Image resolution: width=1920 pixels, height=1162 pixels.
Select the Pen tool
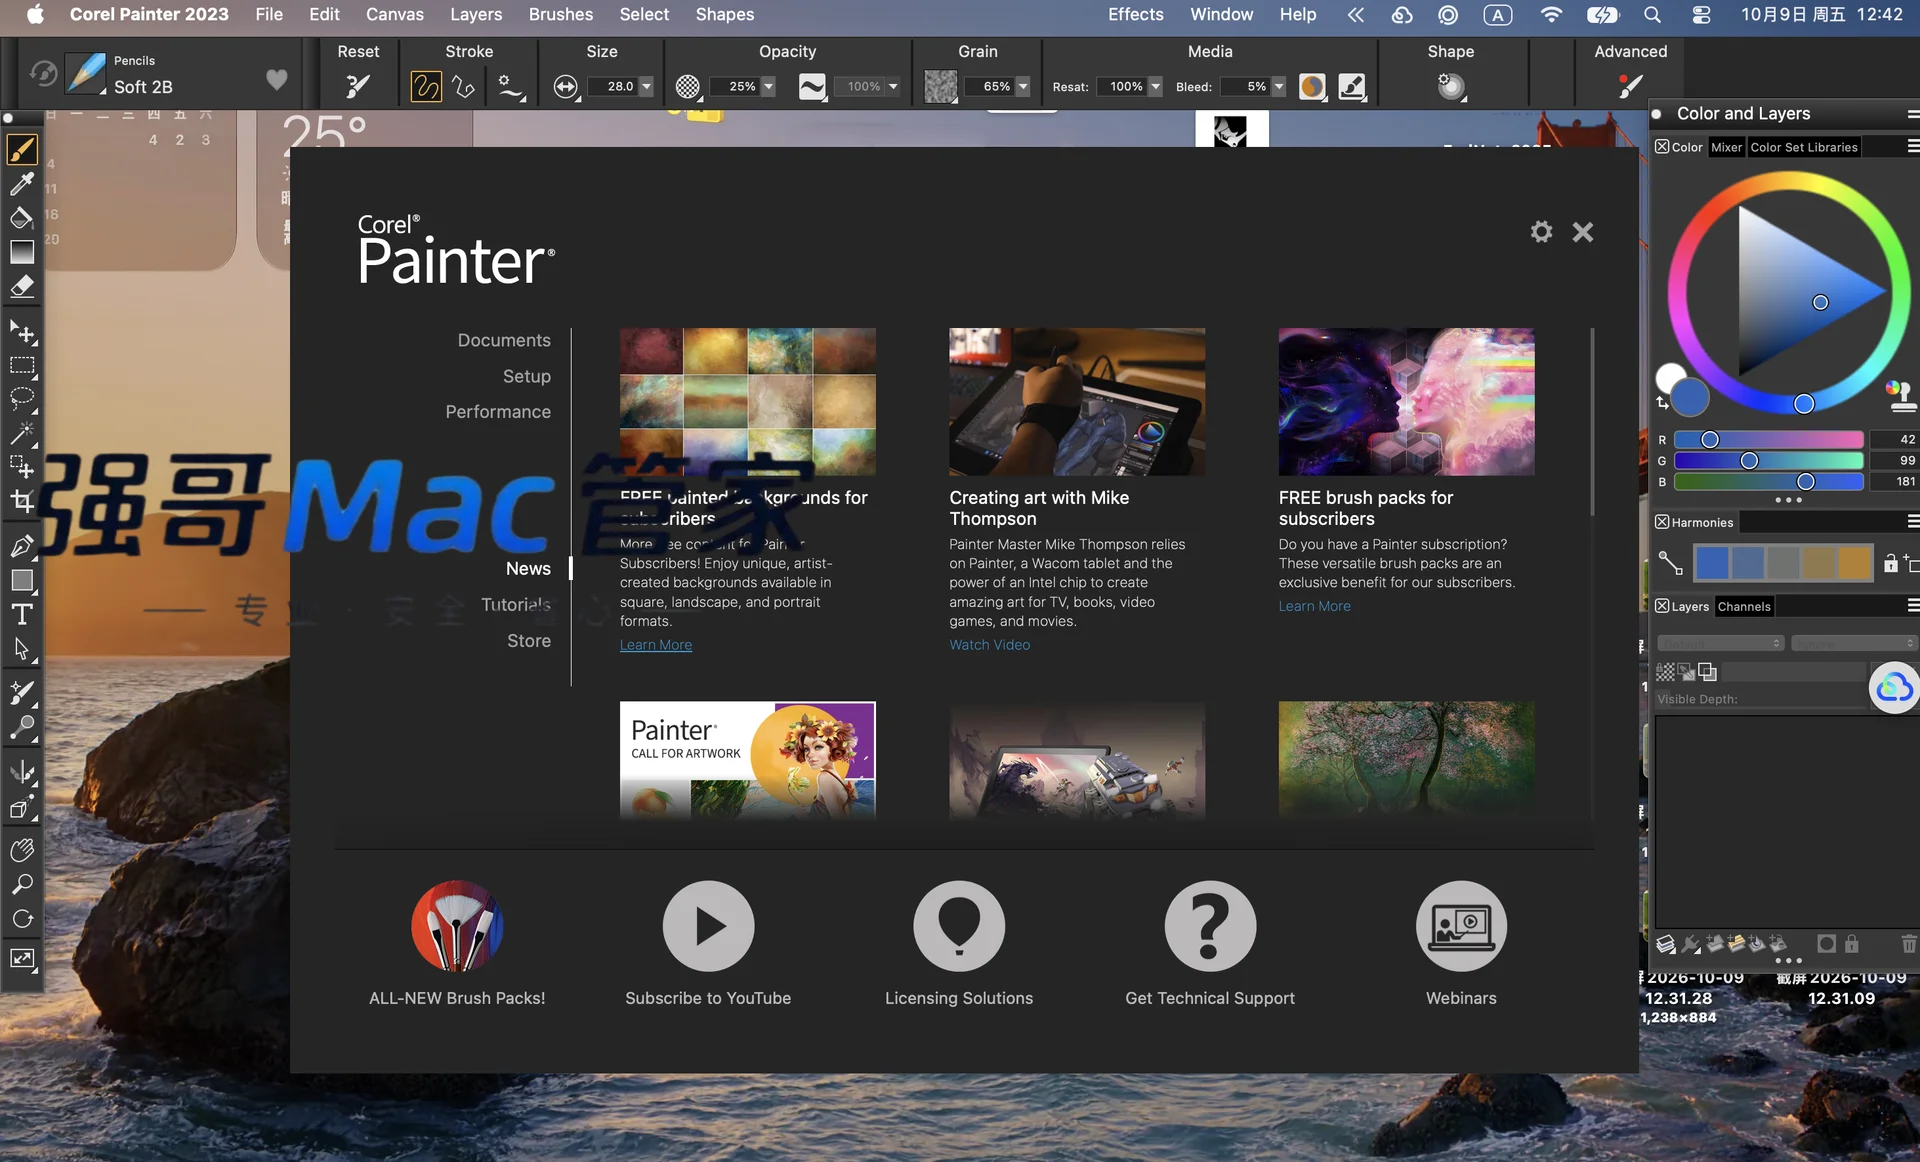pos(22,546)
